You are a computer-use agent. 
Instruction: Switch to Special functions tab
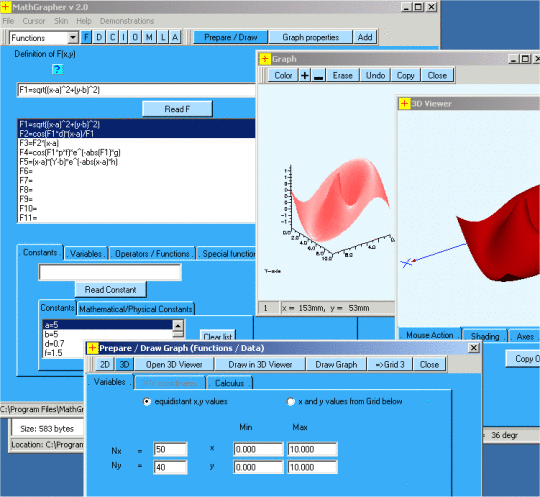226,254
